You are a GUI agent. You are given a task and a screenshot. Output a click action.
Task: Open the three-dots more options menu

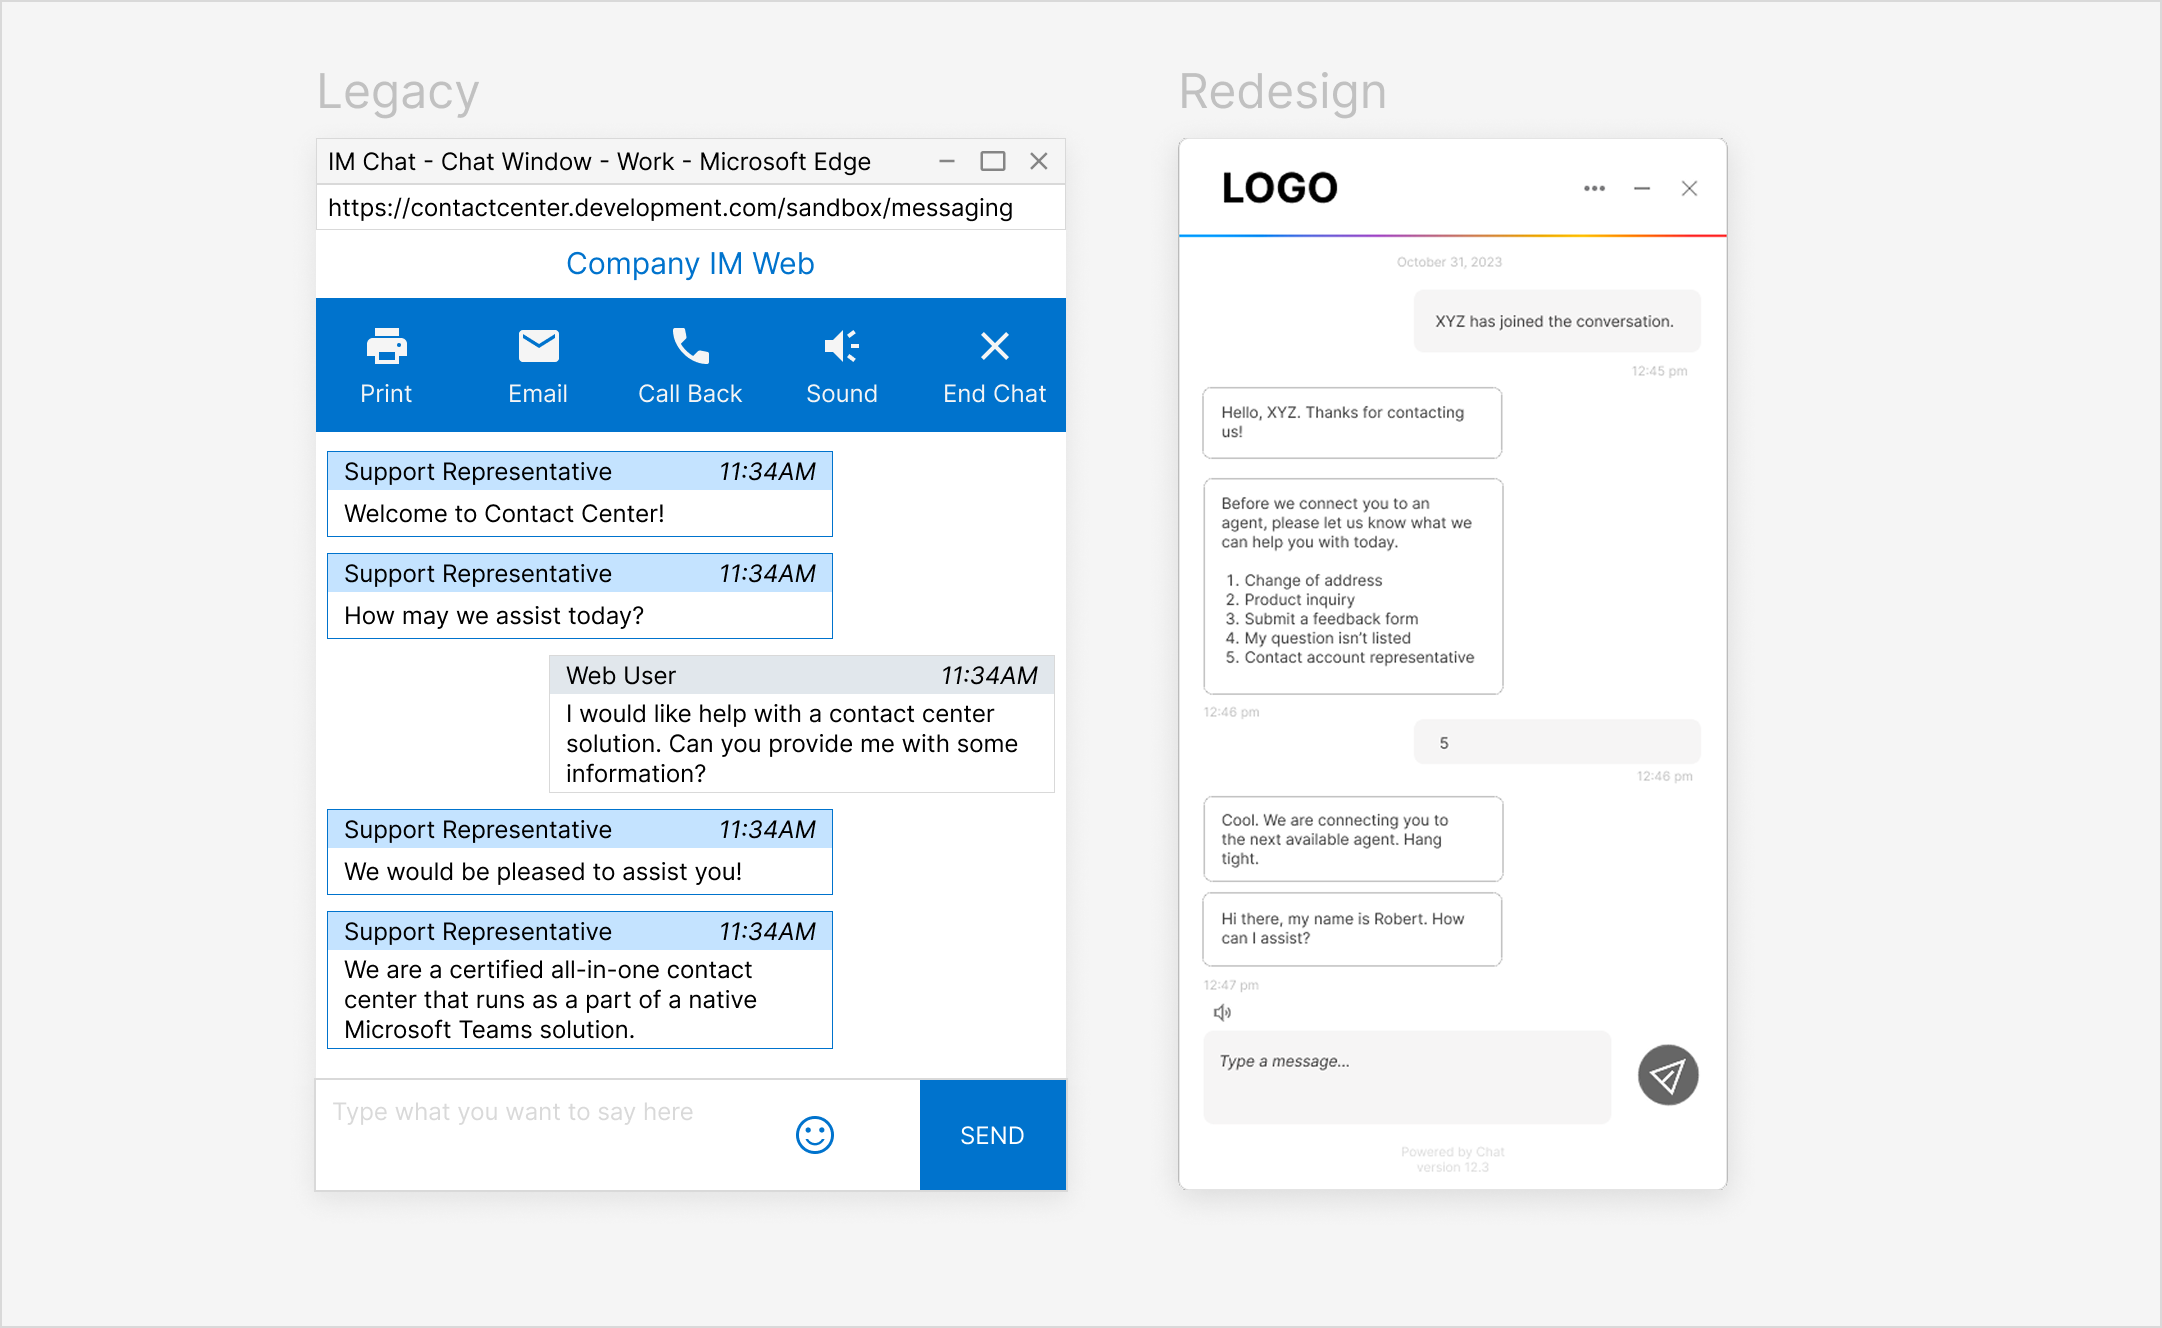[x=1594, y=188]
